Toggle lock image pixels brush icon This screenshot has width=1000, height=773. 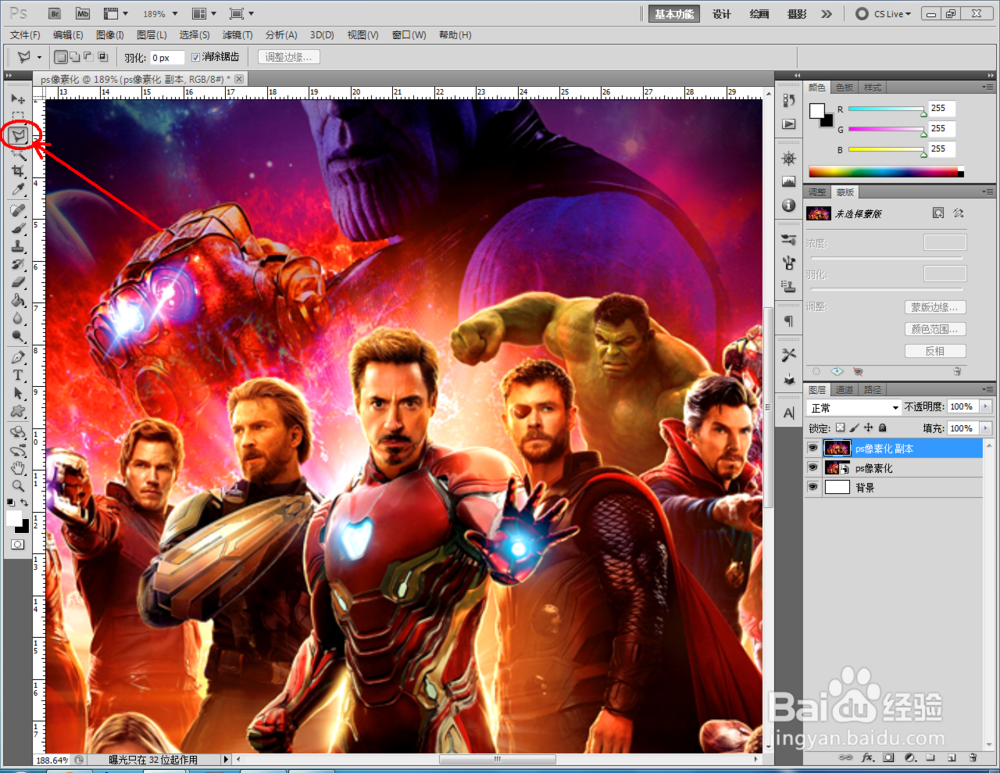[855, 428]
